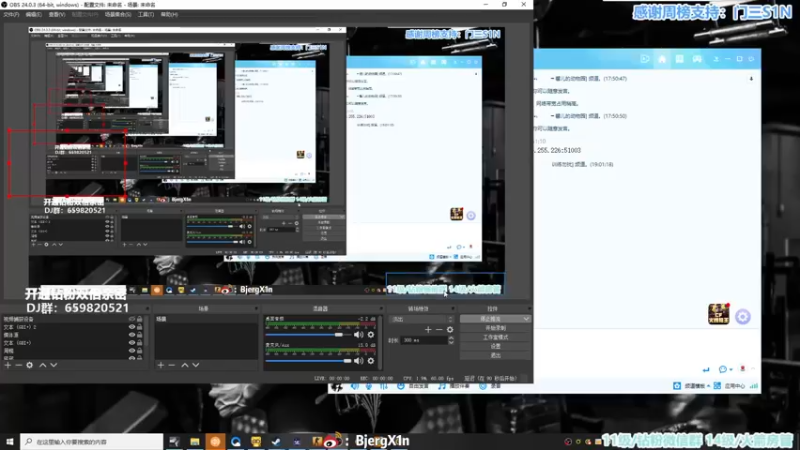Toggle lock on 媒体源 source

[139, 335]
